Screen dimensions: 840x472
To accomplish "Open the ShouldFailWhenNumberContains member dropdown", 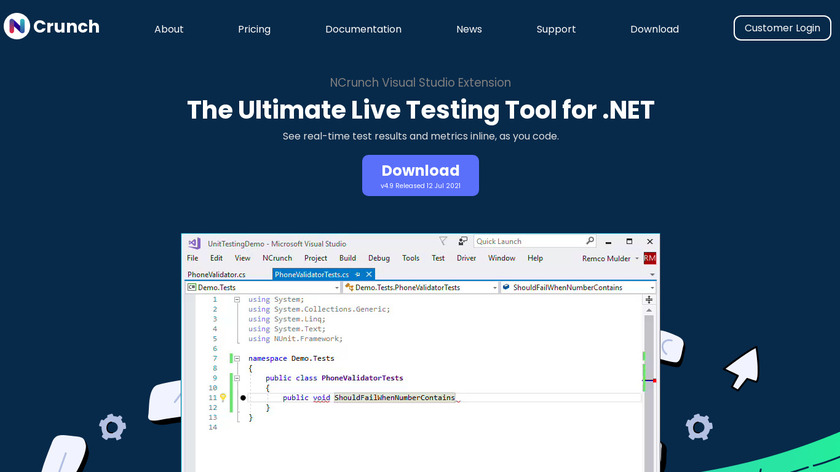I will 578,288.
